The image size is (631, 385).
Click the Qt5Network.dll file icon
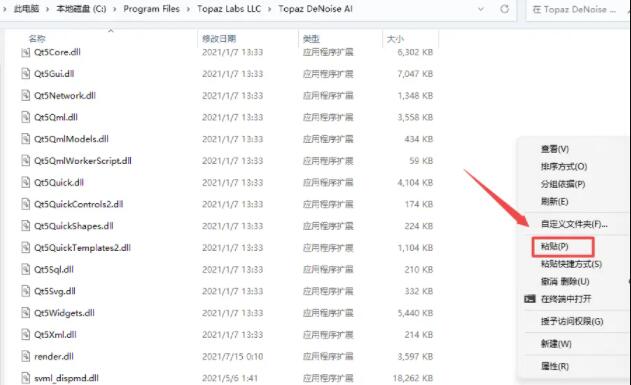tap(25, 96)
